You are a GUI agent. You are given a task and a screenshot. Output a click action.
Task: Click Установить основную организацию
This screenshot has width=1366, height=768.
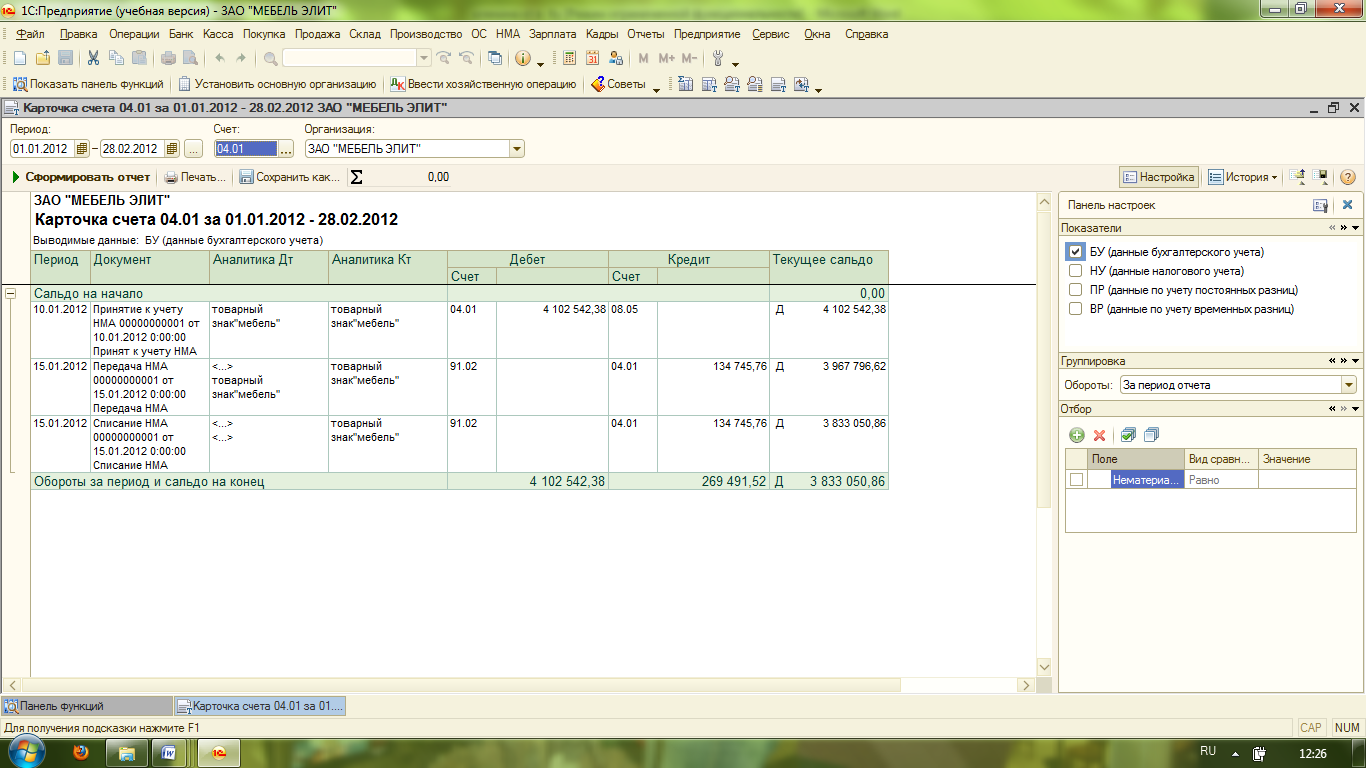pos(277,85)
